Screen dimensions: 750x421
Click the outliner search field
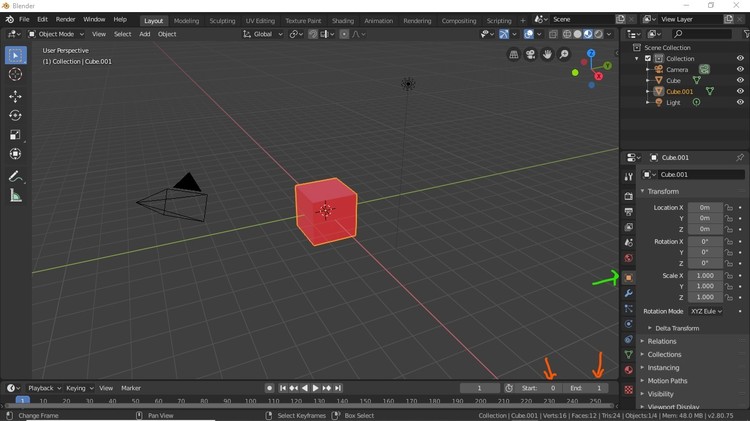702,34
